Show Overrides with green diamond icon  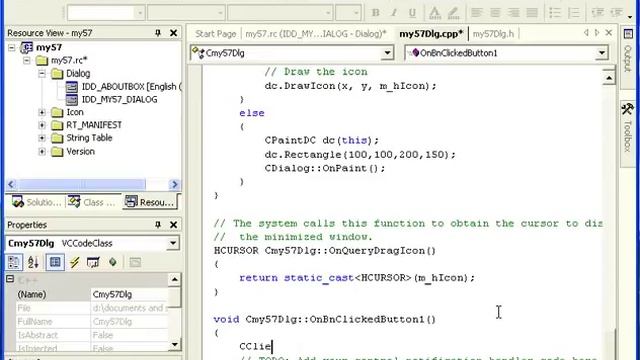(113, 262)
